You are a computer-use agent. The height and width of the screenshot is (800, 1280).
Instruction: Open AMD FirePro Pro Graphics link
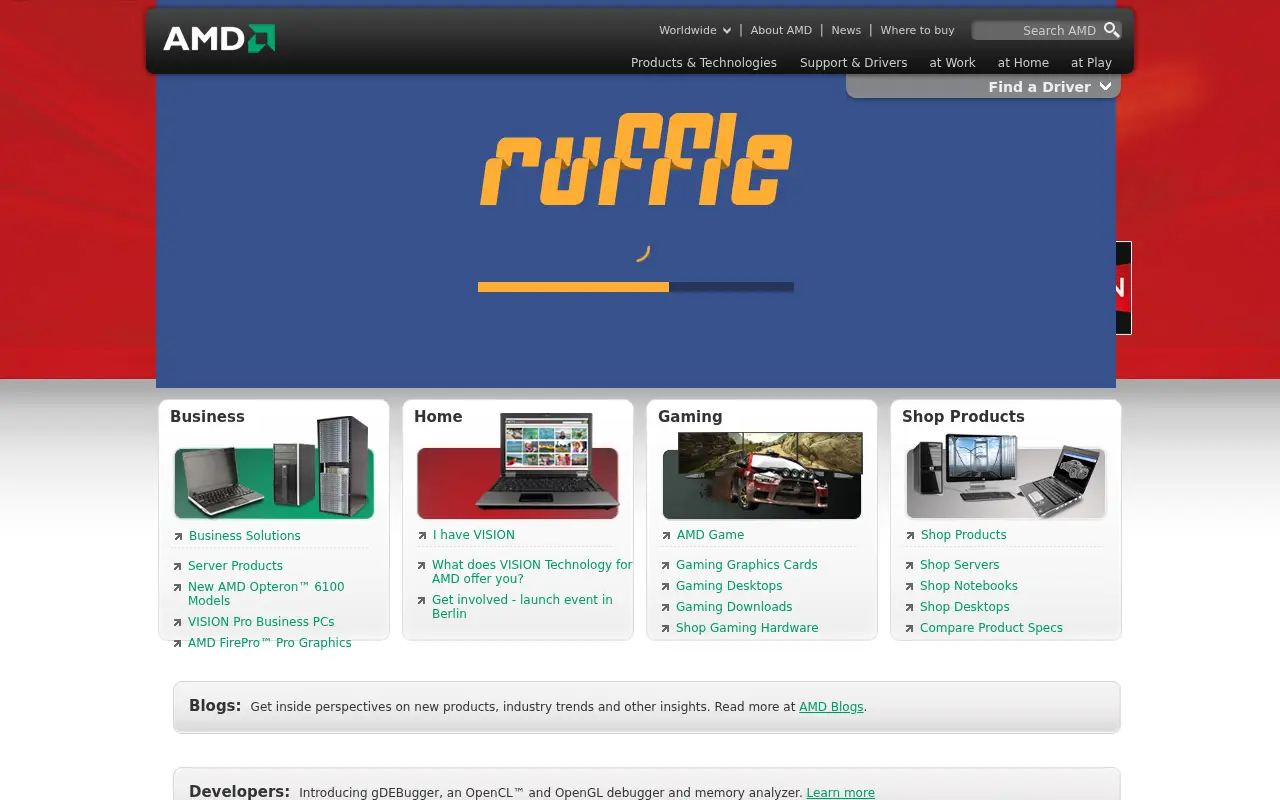270,643
